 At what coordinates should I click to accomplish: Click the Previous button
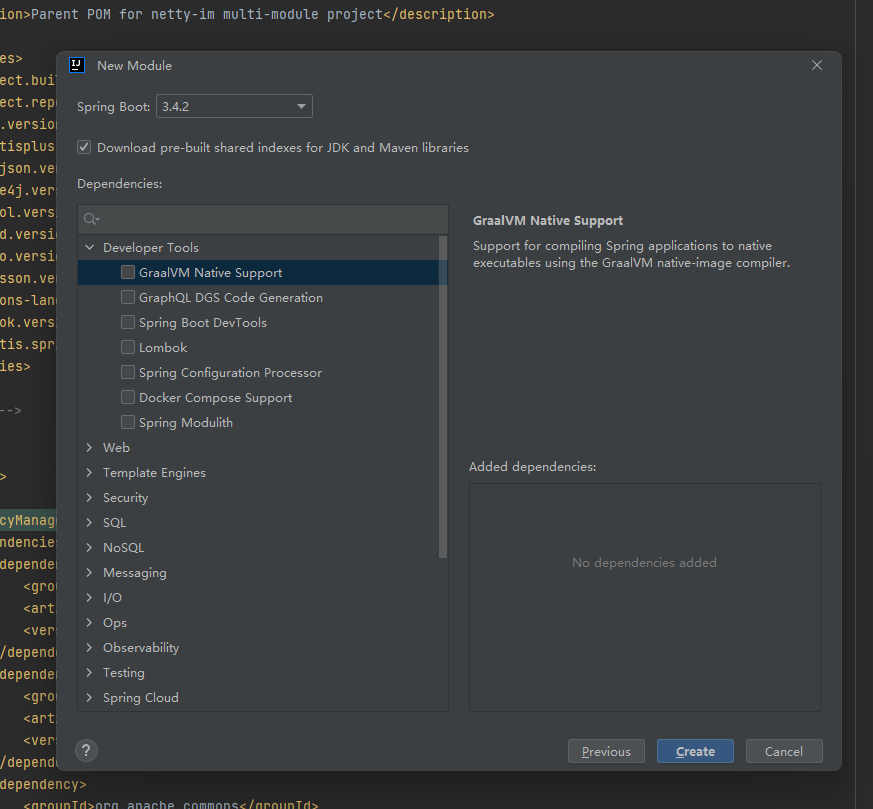coord(606,751)
